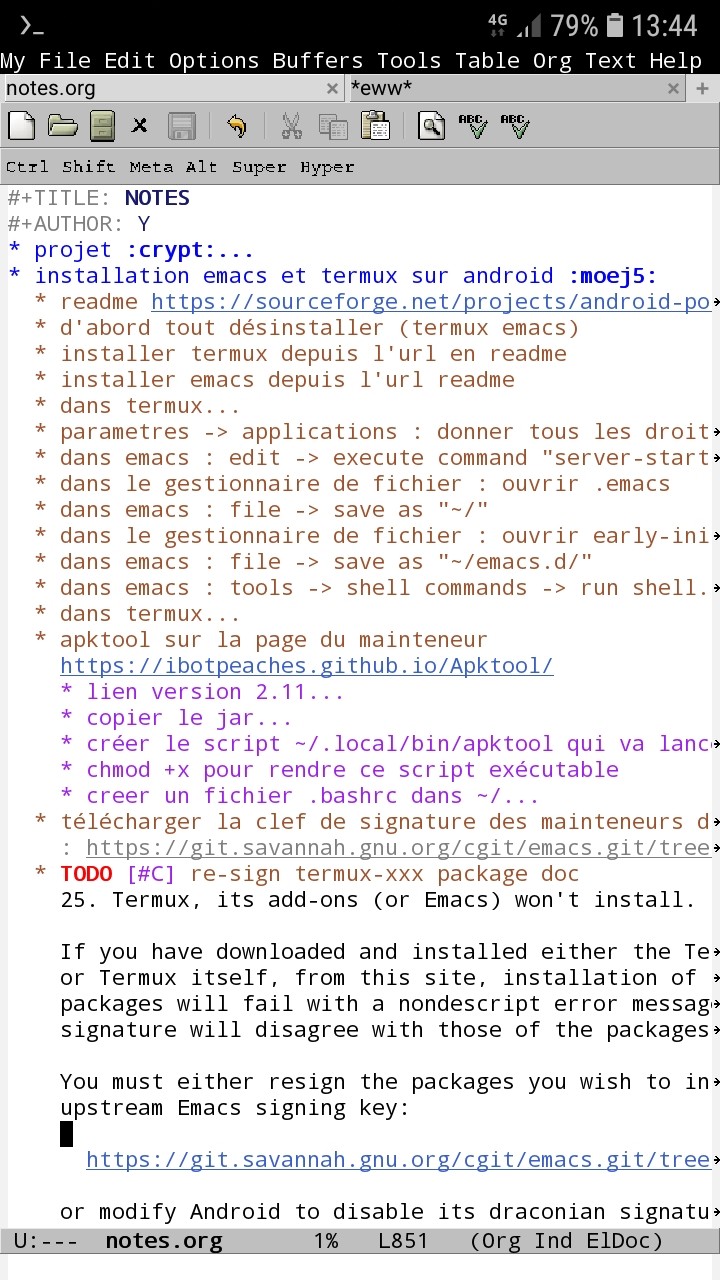Add a new tab with plus button
Viewport: 720px width, 1280px height.
coord(703,89)
